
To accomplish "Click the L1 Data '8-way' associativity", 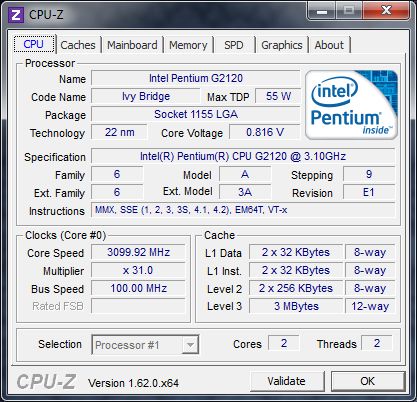I will (370, 252).
